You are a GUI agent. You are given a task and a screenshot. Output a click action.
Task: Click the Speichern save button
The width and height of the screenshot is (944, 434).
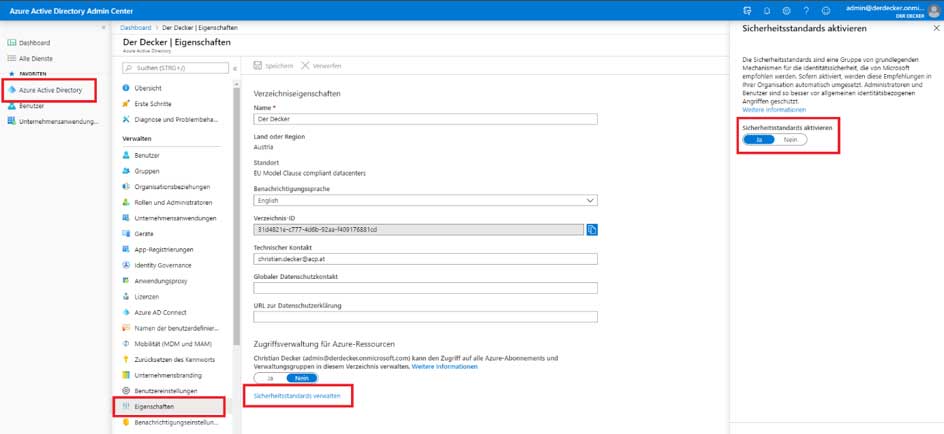273,66
